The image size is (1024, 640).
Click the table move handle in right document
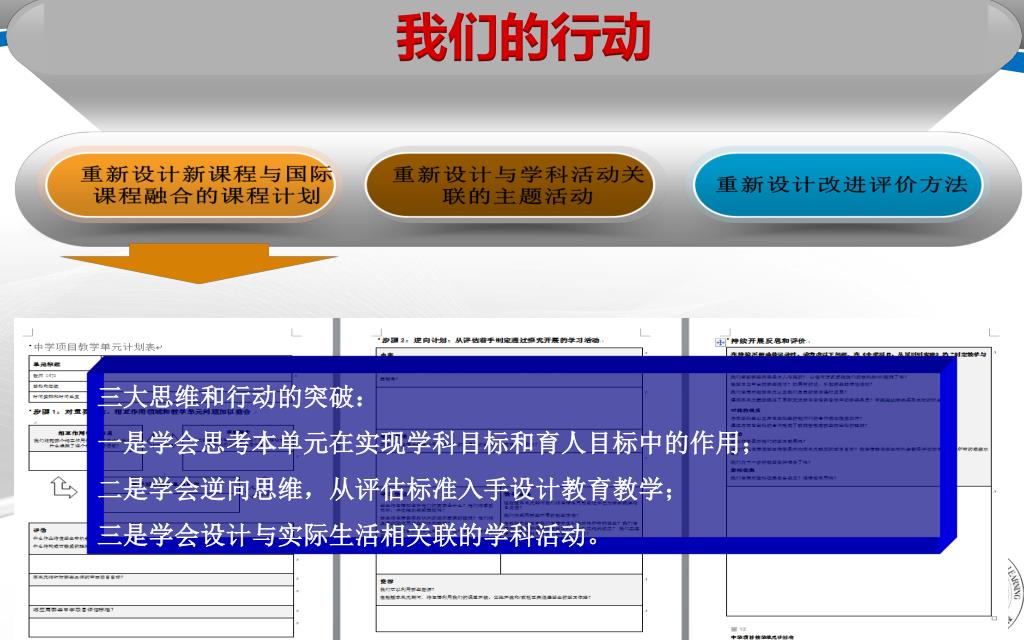pos(720,342)
